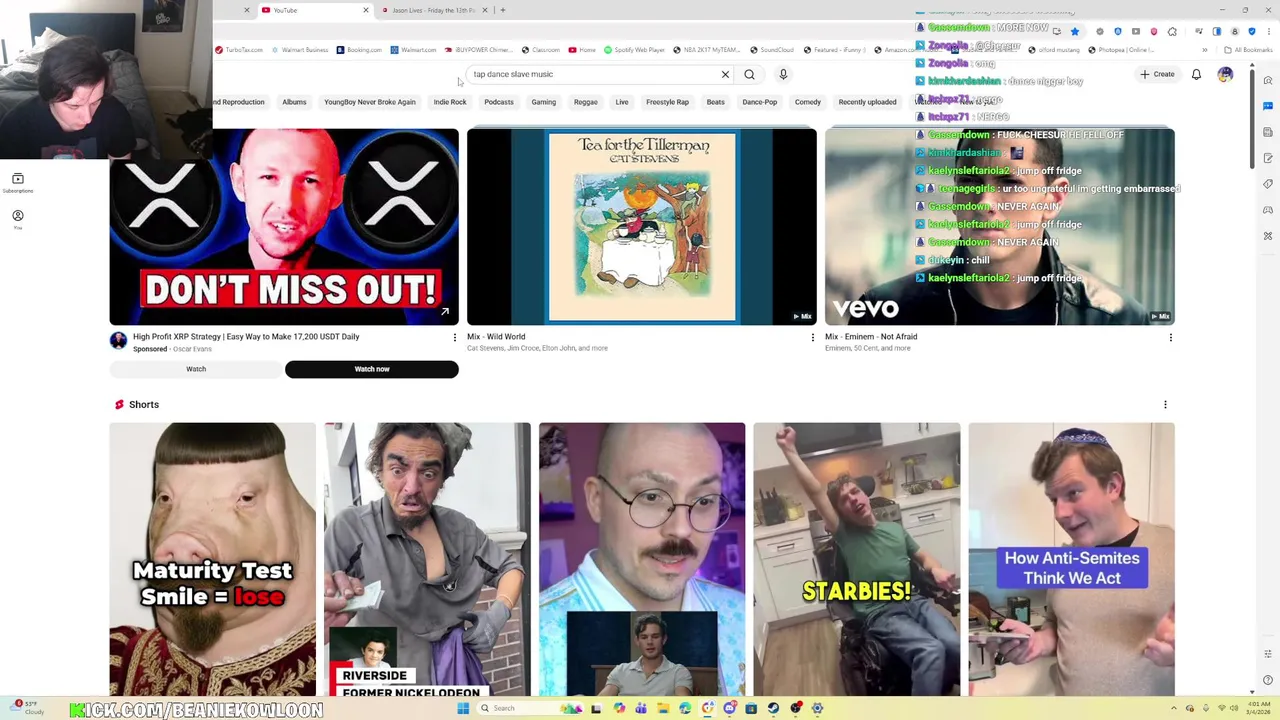Open the All Bookmarks folder
The height and width of the screenshot is (720, 1280).
click(1249, 50)
